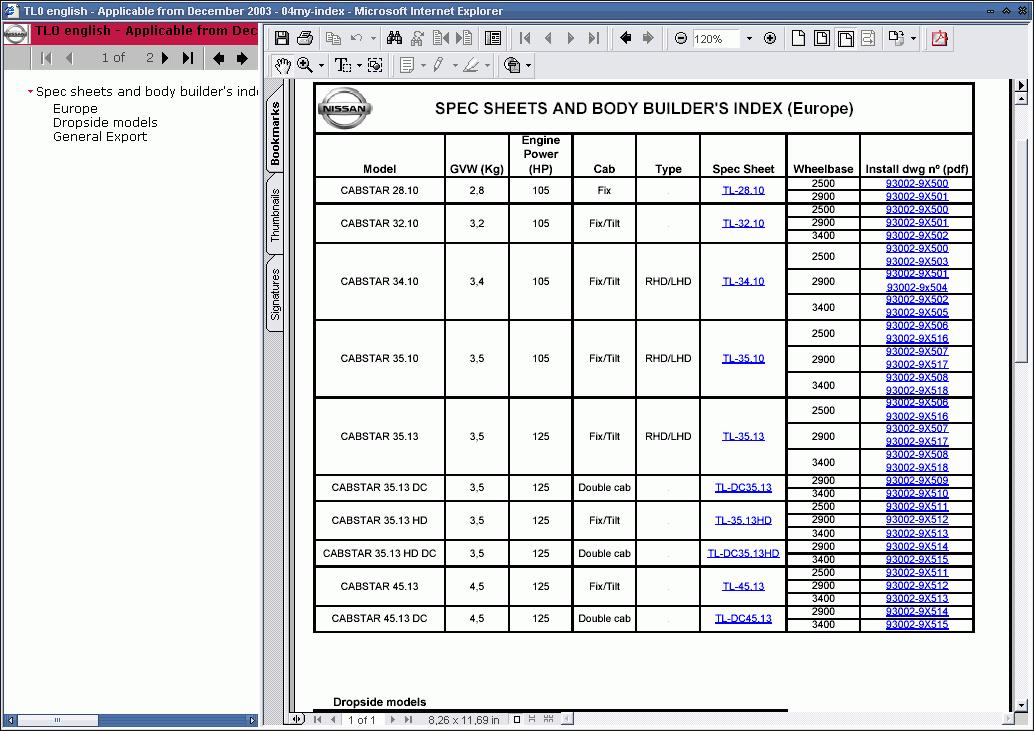This screenshot has width=1034, height=731.
Task: Open Zoom tool options dropdown
Action: 322,65
